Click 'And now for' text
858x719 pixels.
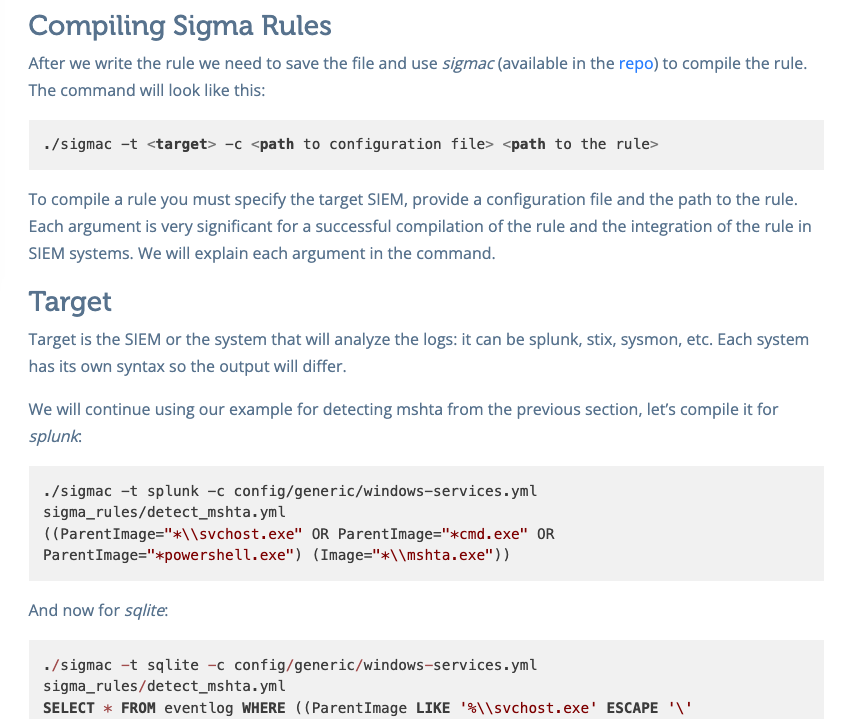pos(74,610)
